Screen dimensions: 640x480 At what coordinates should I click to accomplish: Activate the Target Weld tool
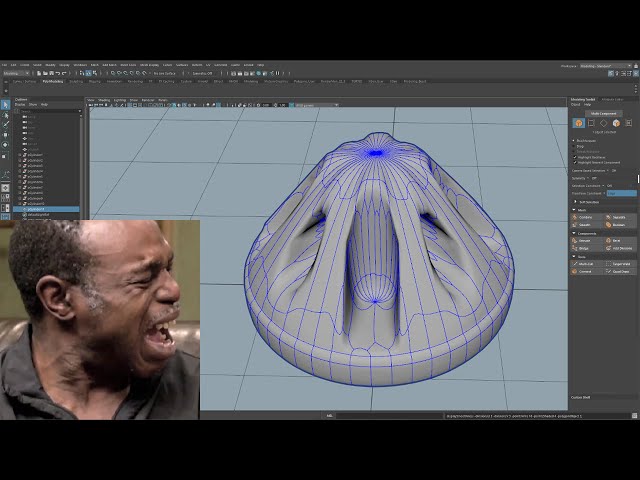point(619,264)
